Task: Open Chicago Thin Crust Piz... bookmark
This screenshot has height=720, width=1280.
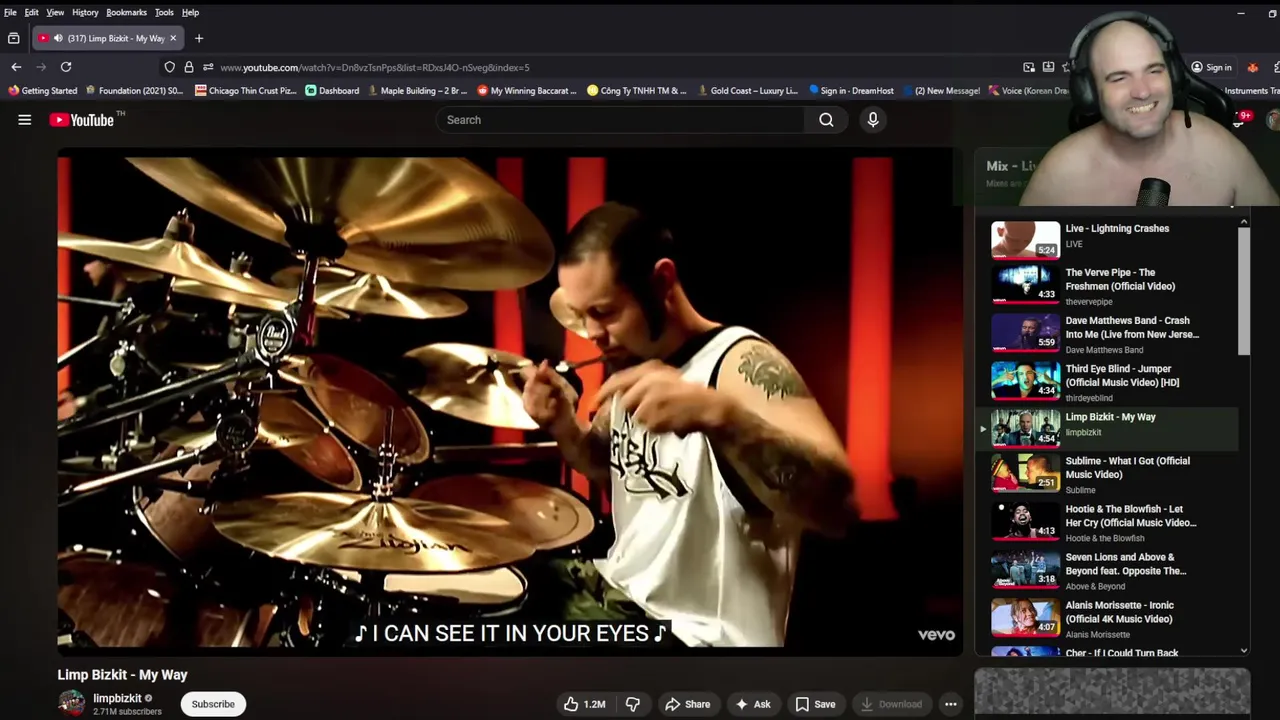Action: 246,90
